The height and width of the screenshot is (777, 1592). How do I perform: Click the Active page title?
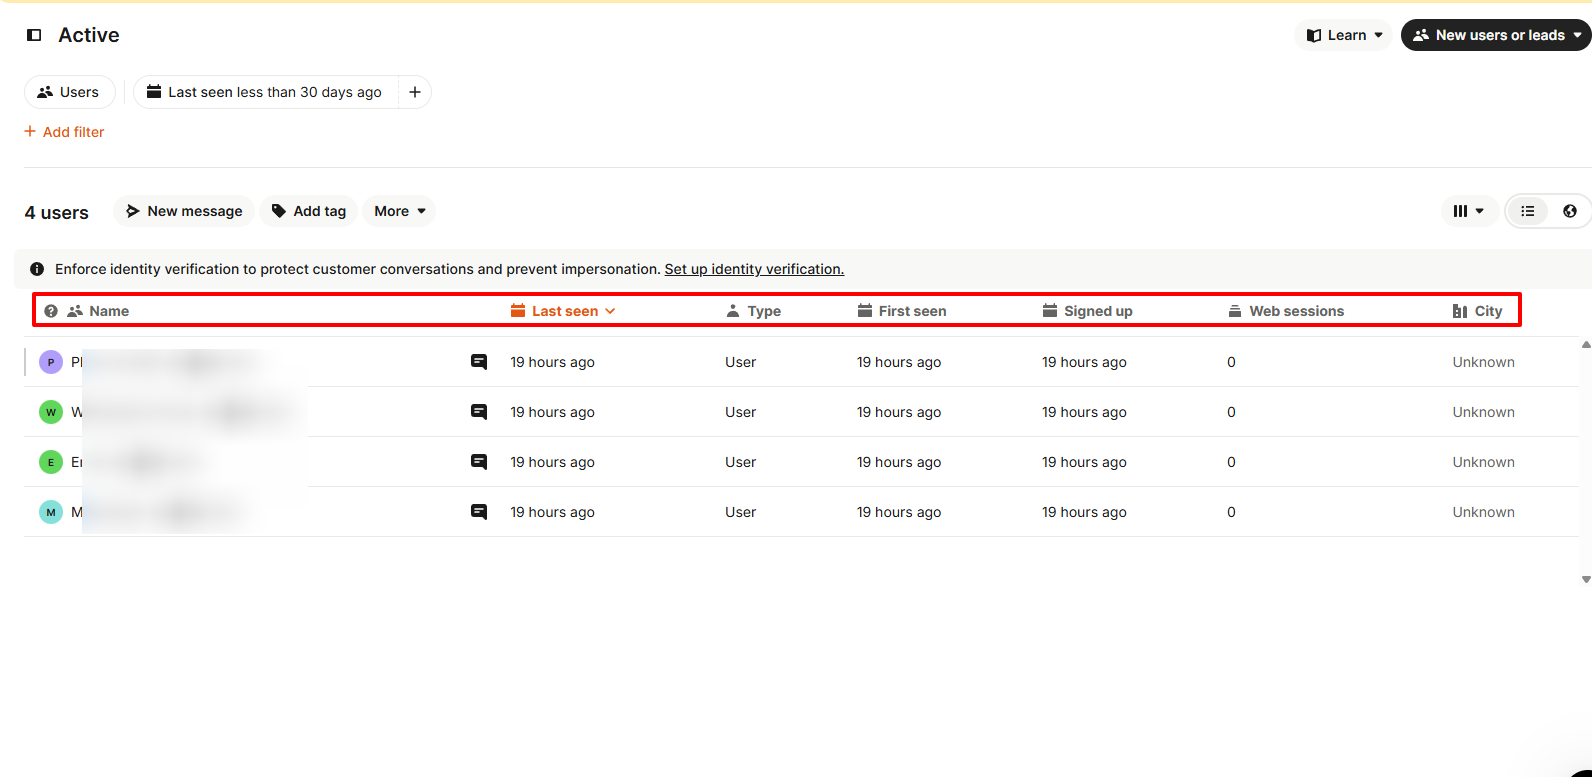point(89,35)
